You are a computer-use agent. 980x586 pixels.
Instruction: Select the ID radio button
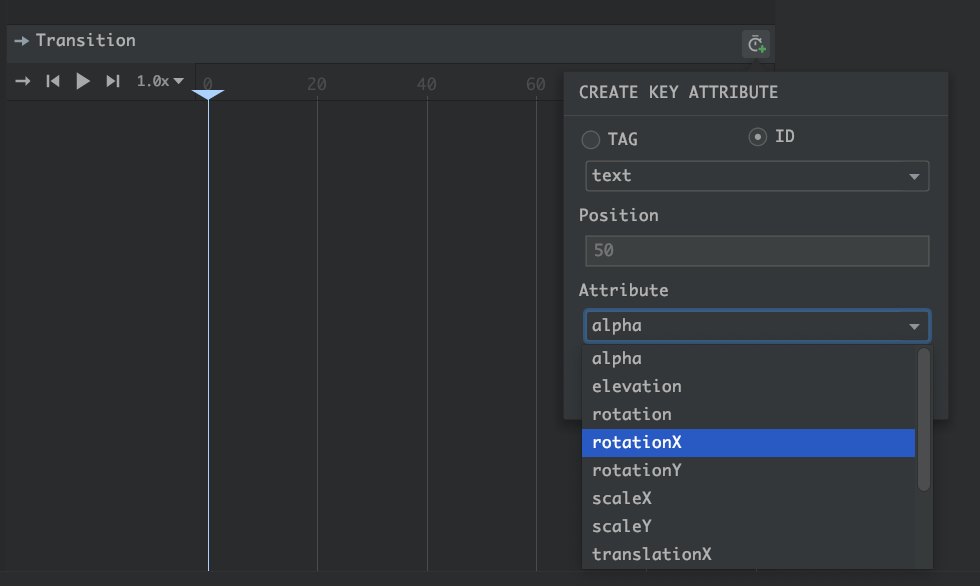pos(758,137)
